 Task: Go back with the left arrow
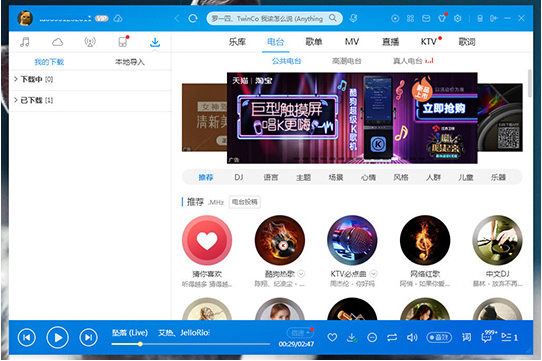pyautogui.click(x=177, y=18)
